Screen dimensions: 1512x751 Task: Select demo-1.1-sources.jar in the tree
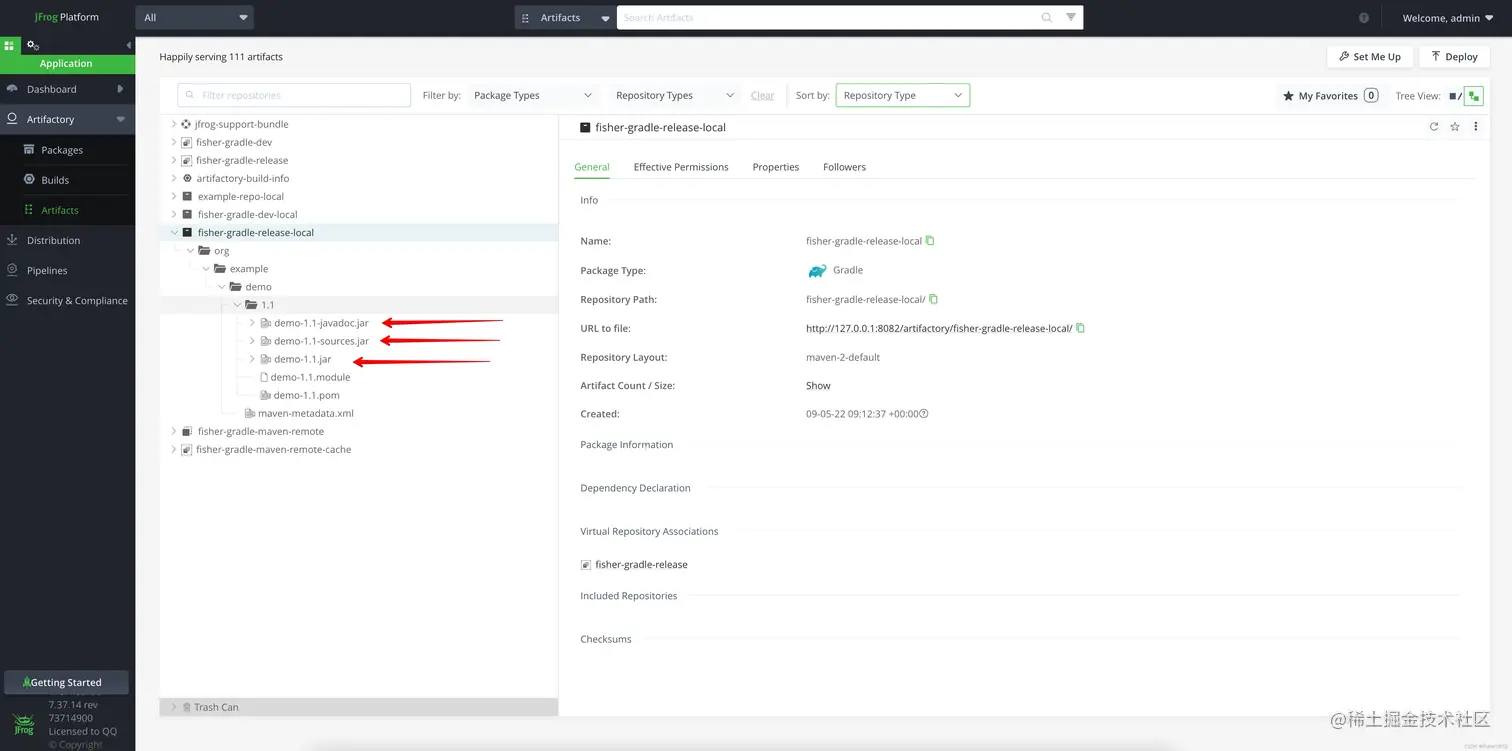coord(321,341)
